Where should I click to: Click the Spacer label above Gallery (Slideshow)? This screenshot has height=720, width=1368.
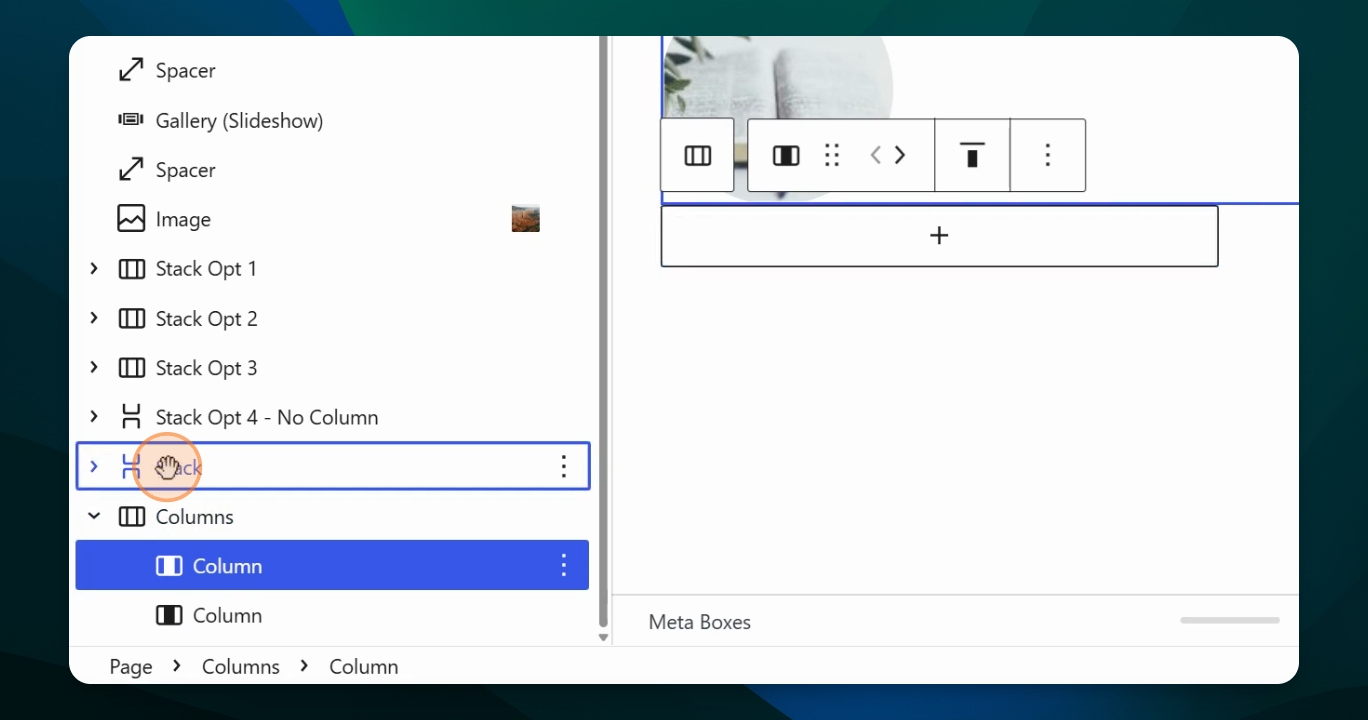click(x=185, y=71)
